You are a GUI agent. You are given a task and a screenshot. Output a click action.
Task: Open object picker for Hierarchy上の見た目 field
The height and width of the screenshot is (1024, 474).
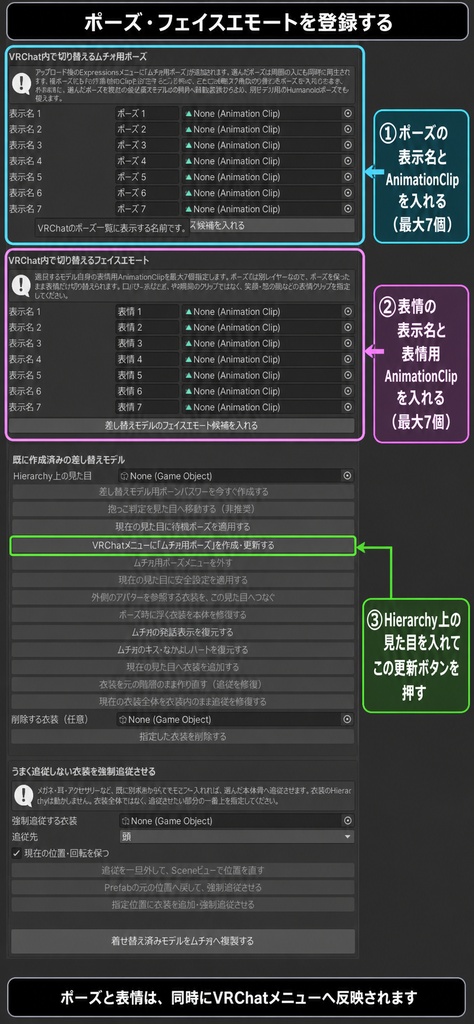pyautogui.click(x=347, y=476)
